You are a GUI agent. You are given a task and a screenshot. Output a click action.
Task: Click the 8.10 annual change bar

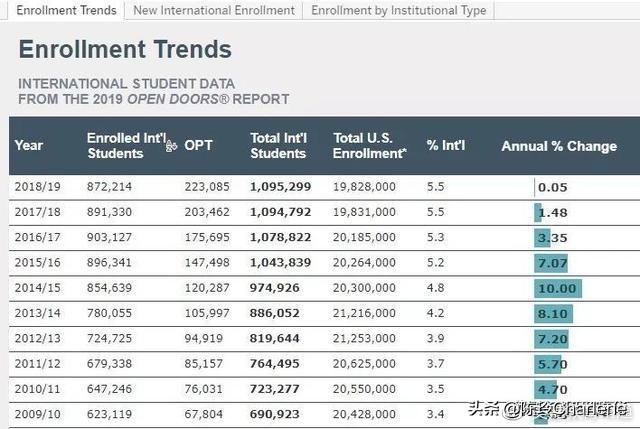pyautogui.click(x=553, y=313)
